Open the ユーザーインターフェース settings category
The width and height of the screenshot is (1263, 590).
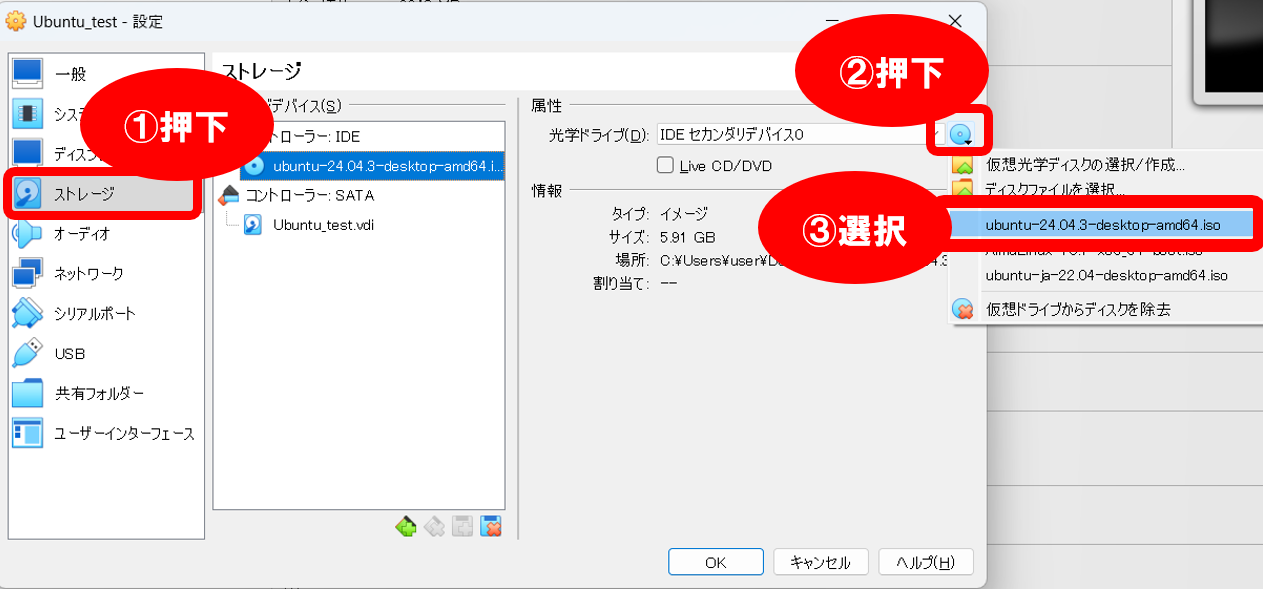pos(124,433)
